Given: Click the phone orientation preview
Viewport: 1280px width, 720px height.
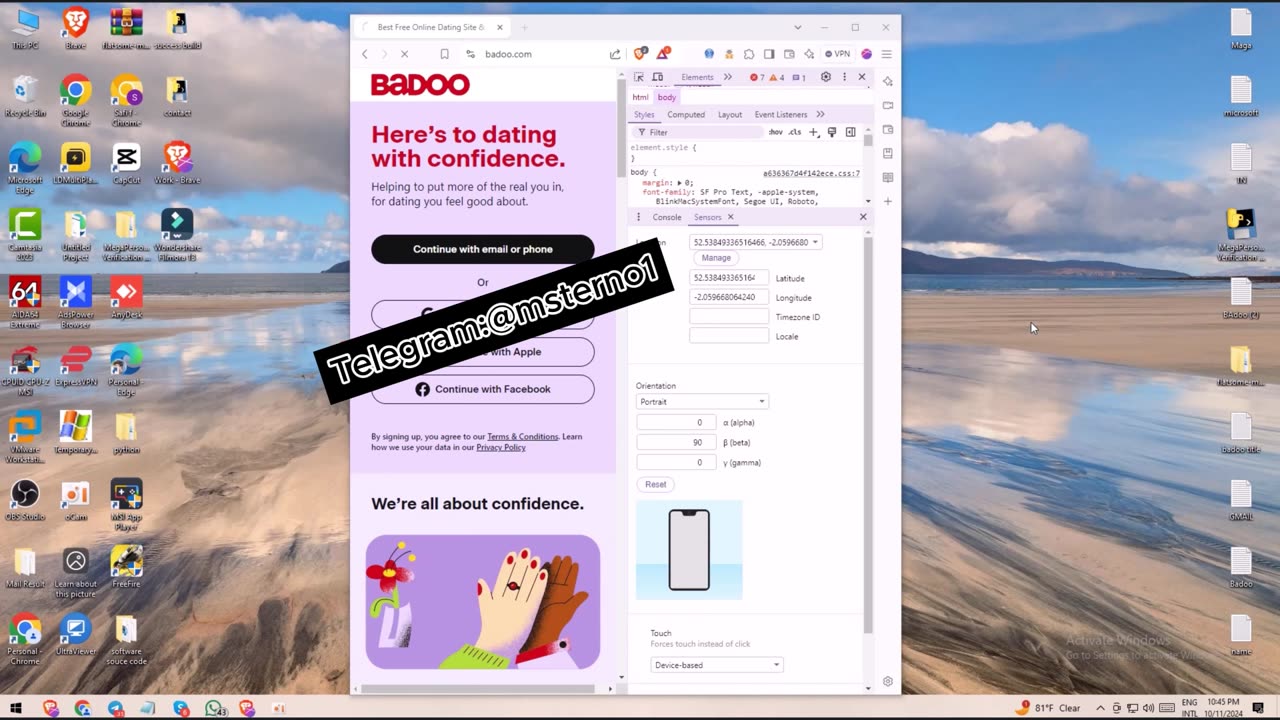Looking at the screenshot, I should point(689,550).
